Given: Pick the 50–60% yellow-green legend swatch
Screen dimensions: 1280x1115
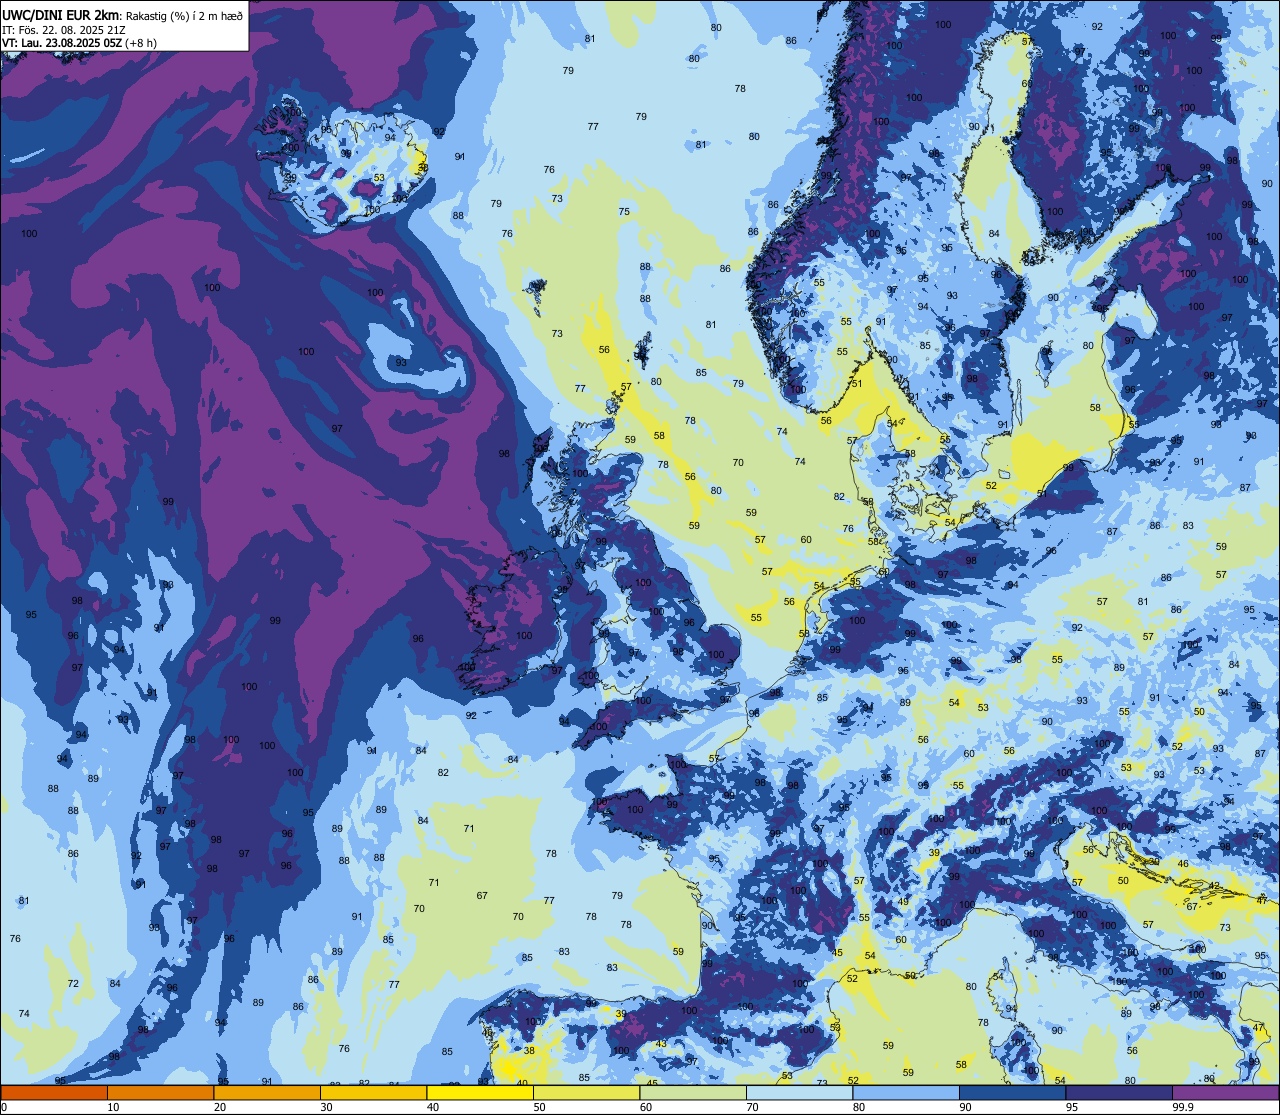Looking at the screenshot, I should coord(586,1093).
